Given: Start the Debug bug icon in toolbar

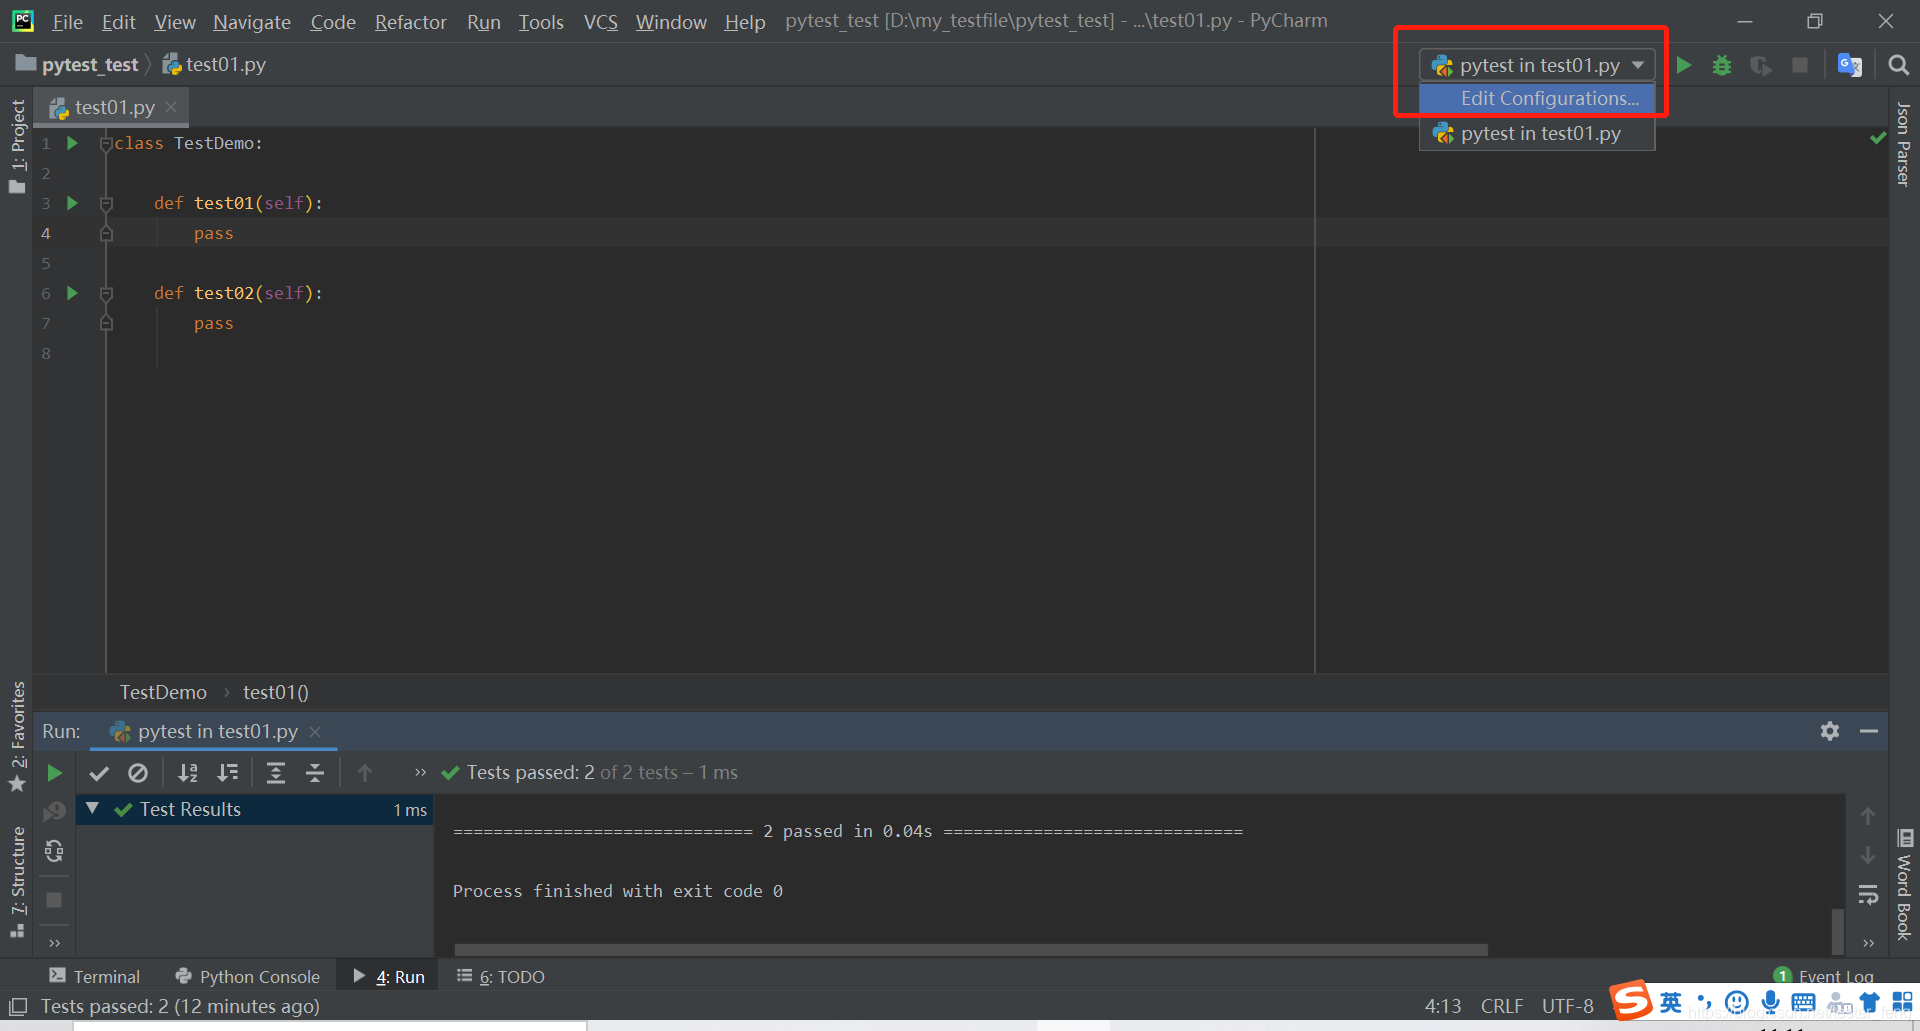Looking at the screenshot, I should [1722, 65].
